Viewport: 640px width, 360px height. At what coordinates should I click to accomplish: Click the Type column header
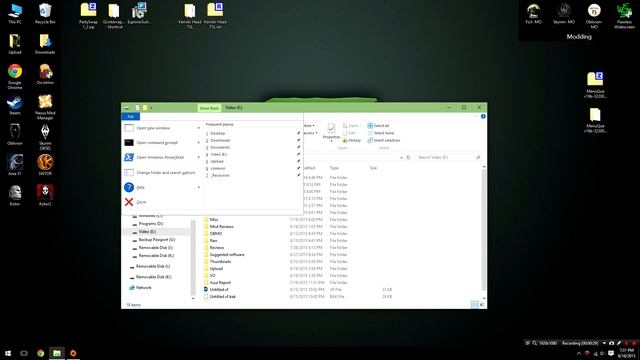click(334, 168)
